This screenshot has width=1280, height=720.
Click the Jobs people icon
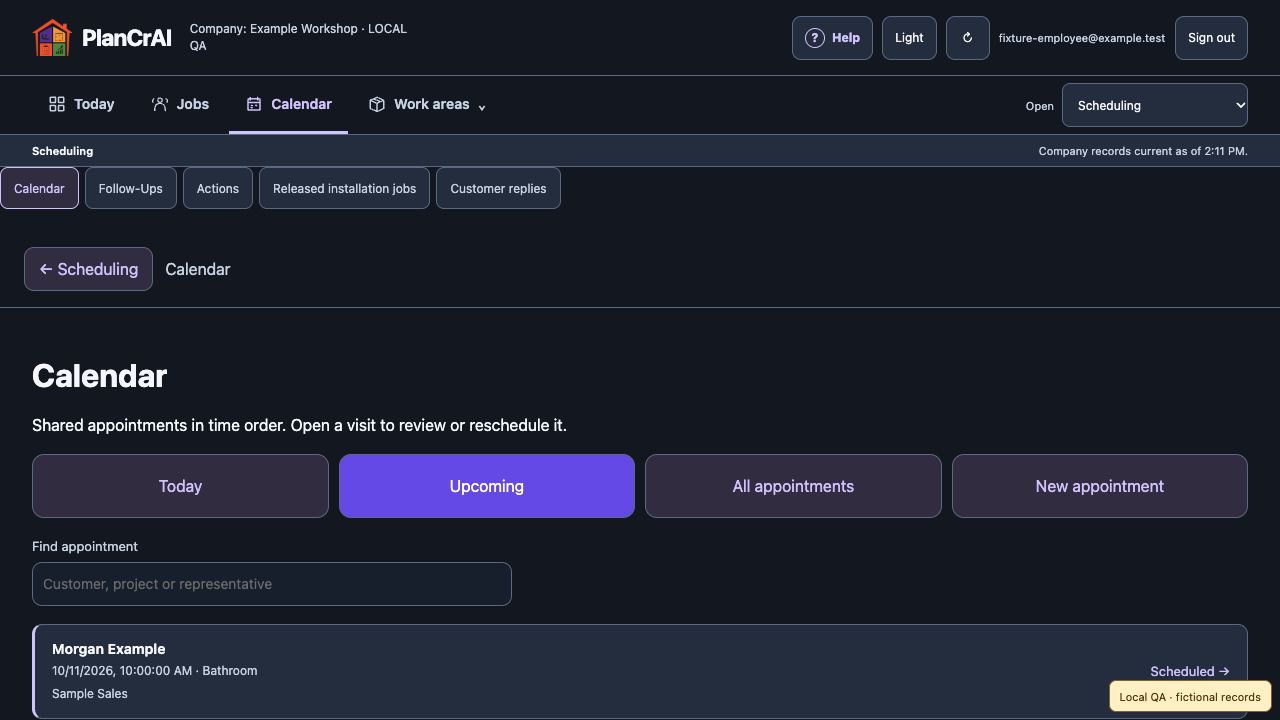(160, 104)
